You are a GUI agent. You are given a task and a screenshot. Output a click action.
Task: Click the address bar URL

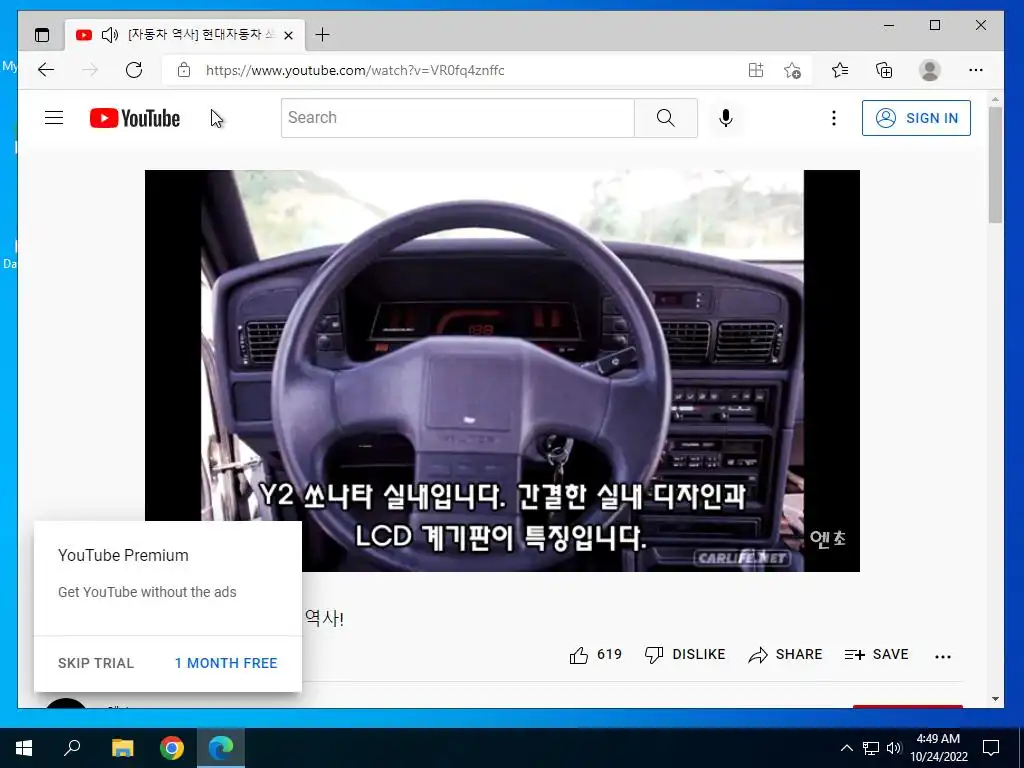pyautogui.click(x=355, y=71)
